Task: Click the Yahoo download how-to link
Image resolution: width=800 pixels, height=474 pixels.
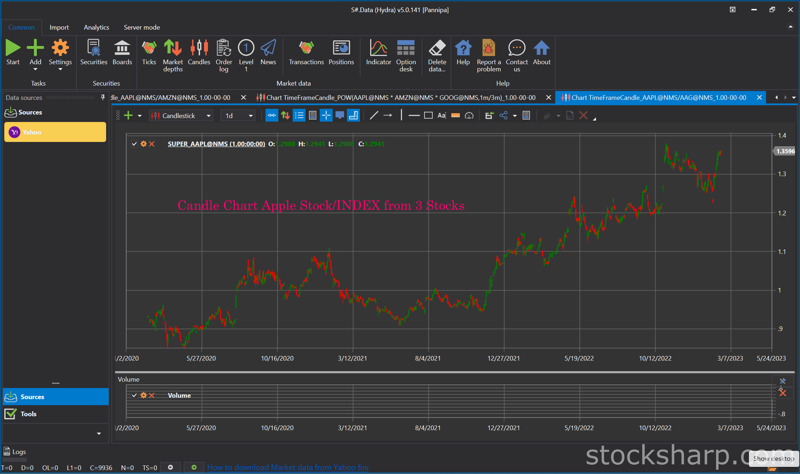Action: pos(287,467)
